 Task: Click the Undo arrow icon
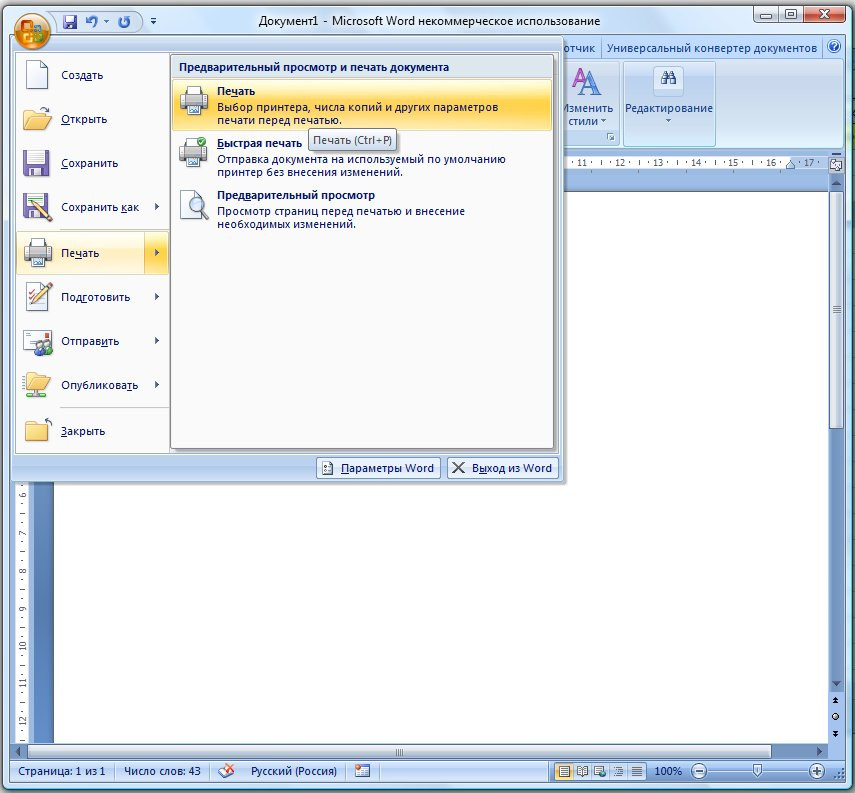[x=92, y=21]
